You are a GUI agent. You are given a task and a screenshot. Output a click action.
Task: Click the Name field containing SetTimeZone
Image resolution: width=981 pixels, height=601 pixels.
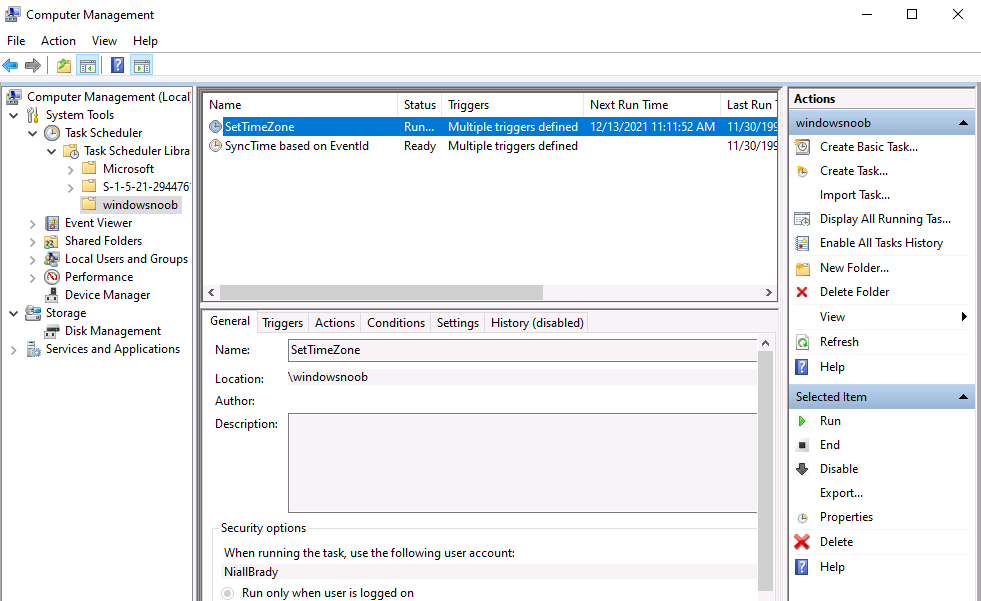(523, 350)
